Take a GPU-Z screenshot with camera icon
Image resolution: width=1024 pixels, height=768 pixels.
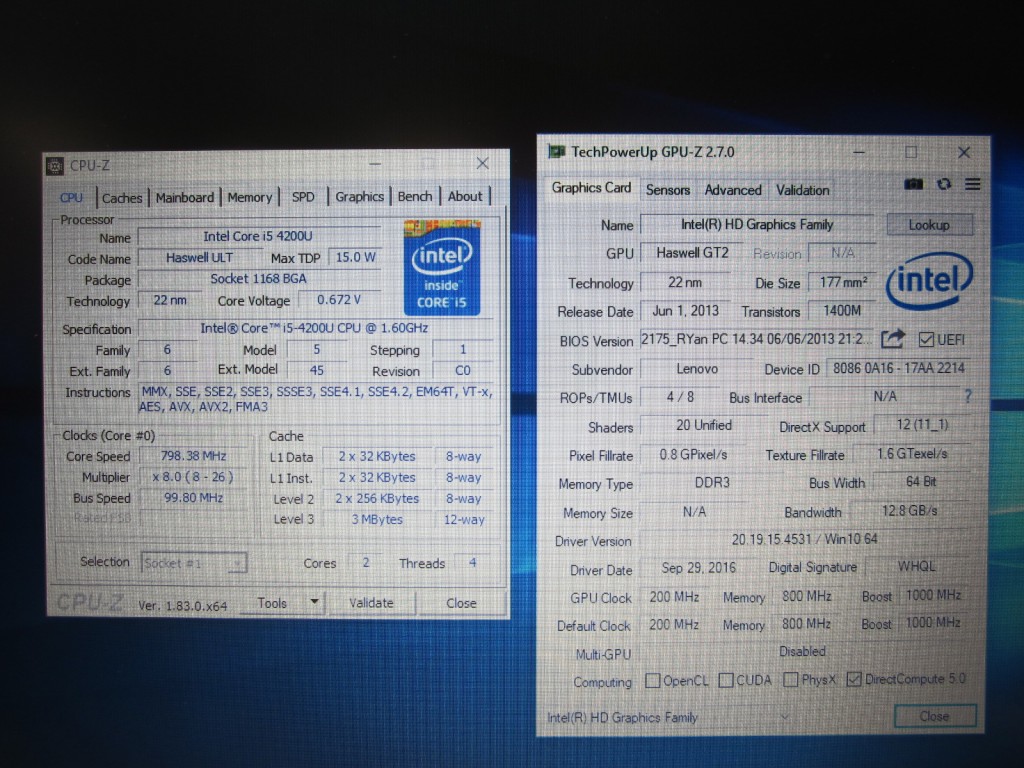(x=914, y=184)
